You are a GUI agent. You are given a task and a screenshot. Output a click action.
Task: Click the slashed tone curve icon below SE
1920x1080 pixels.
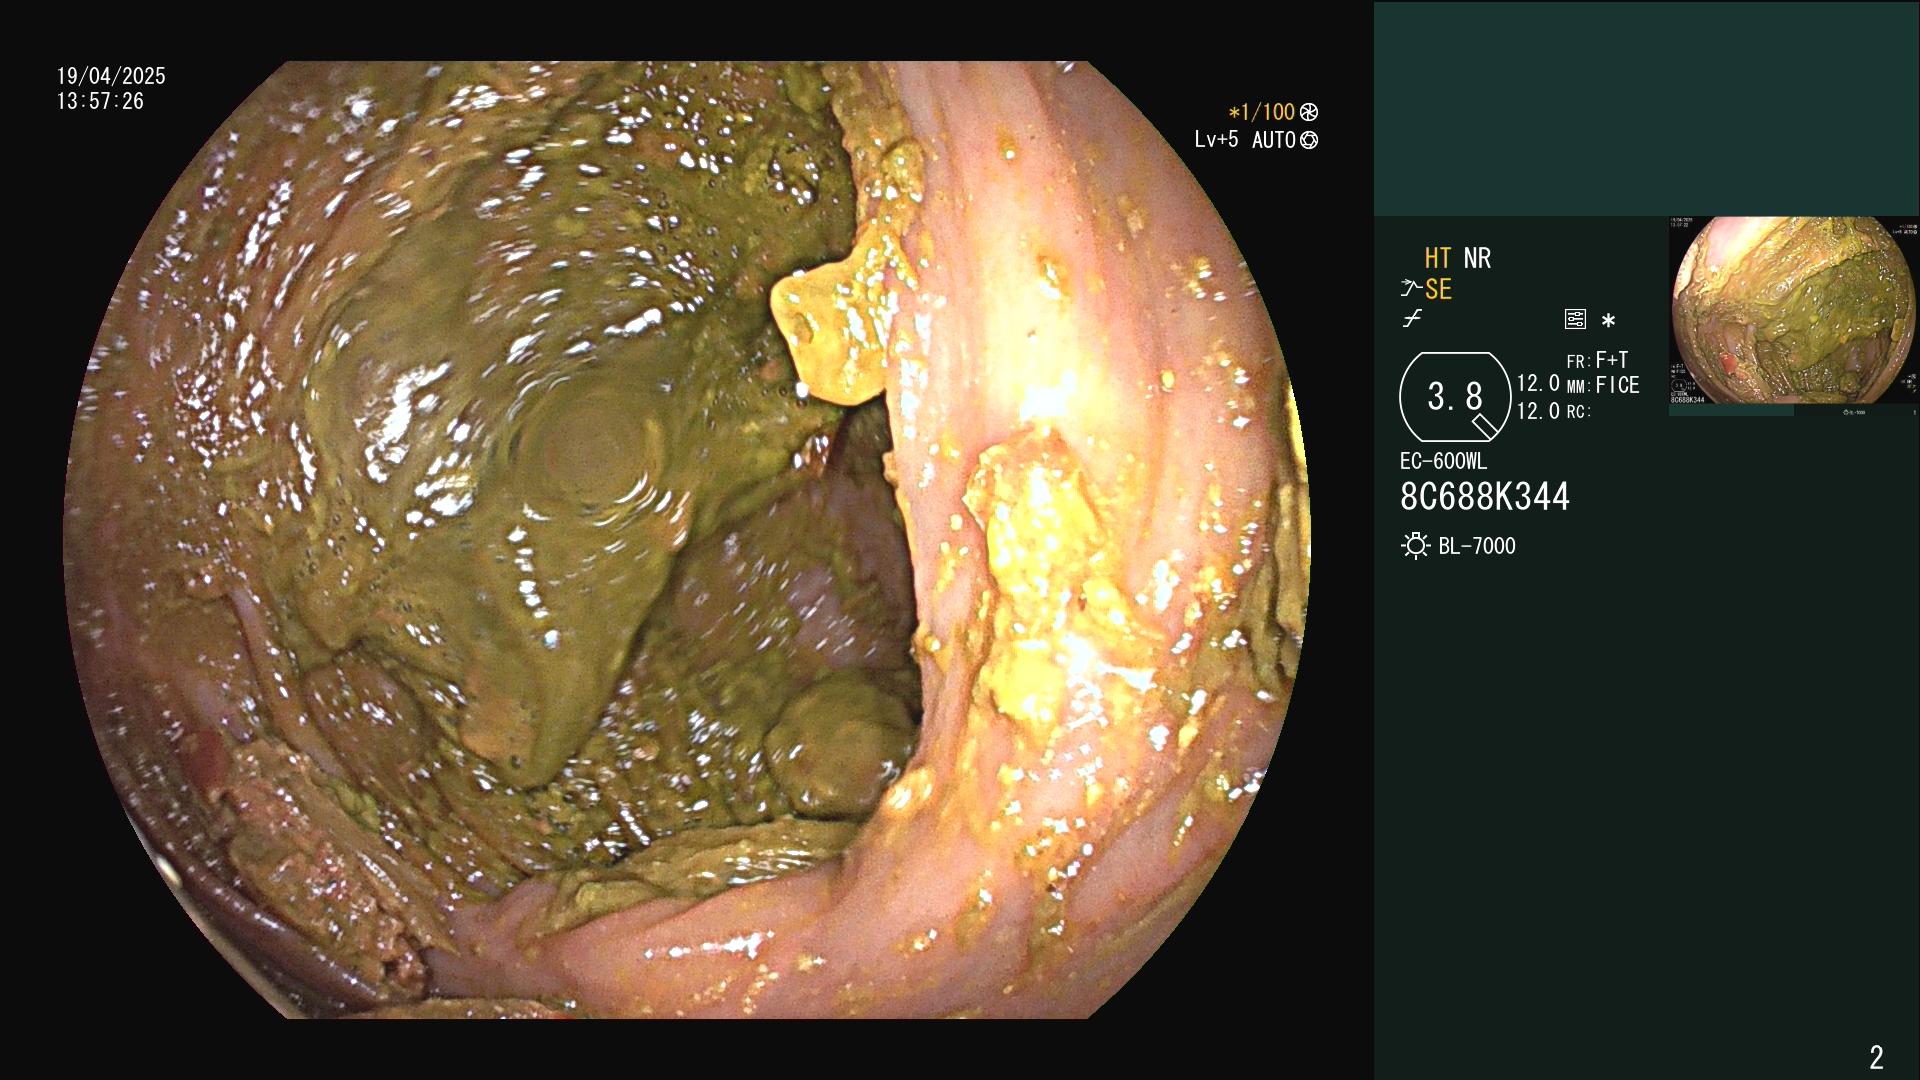tap(1412, 320)
